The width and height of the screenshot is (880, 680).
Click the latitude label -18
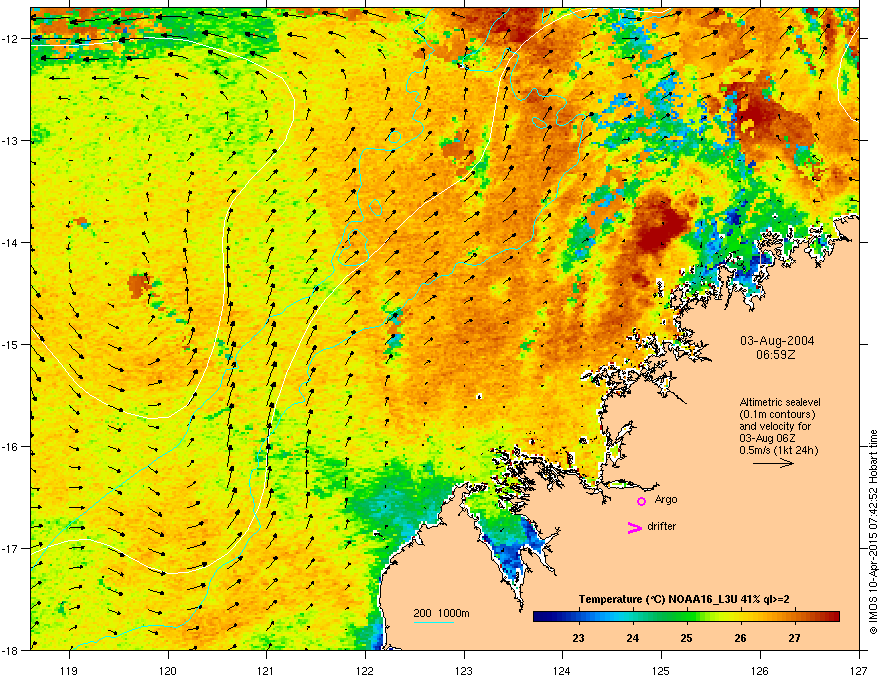11,650
